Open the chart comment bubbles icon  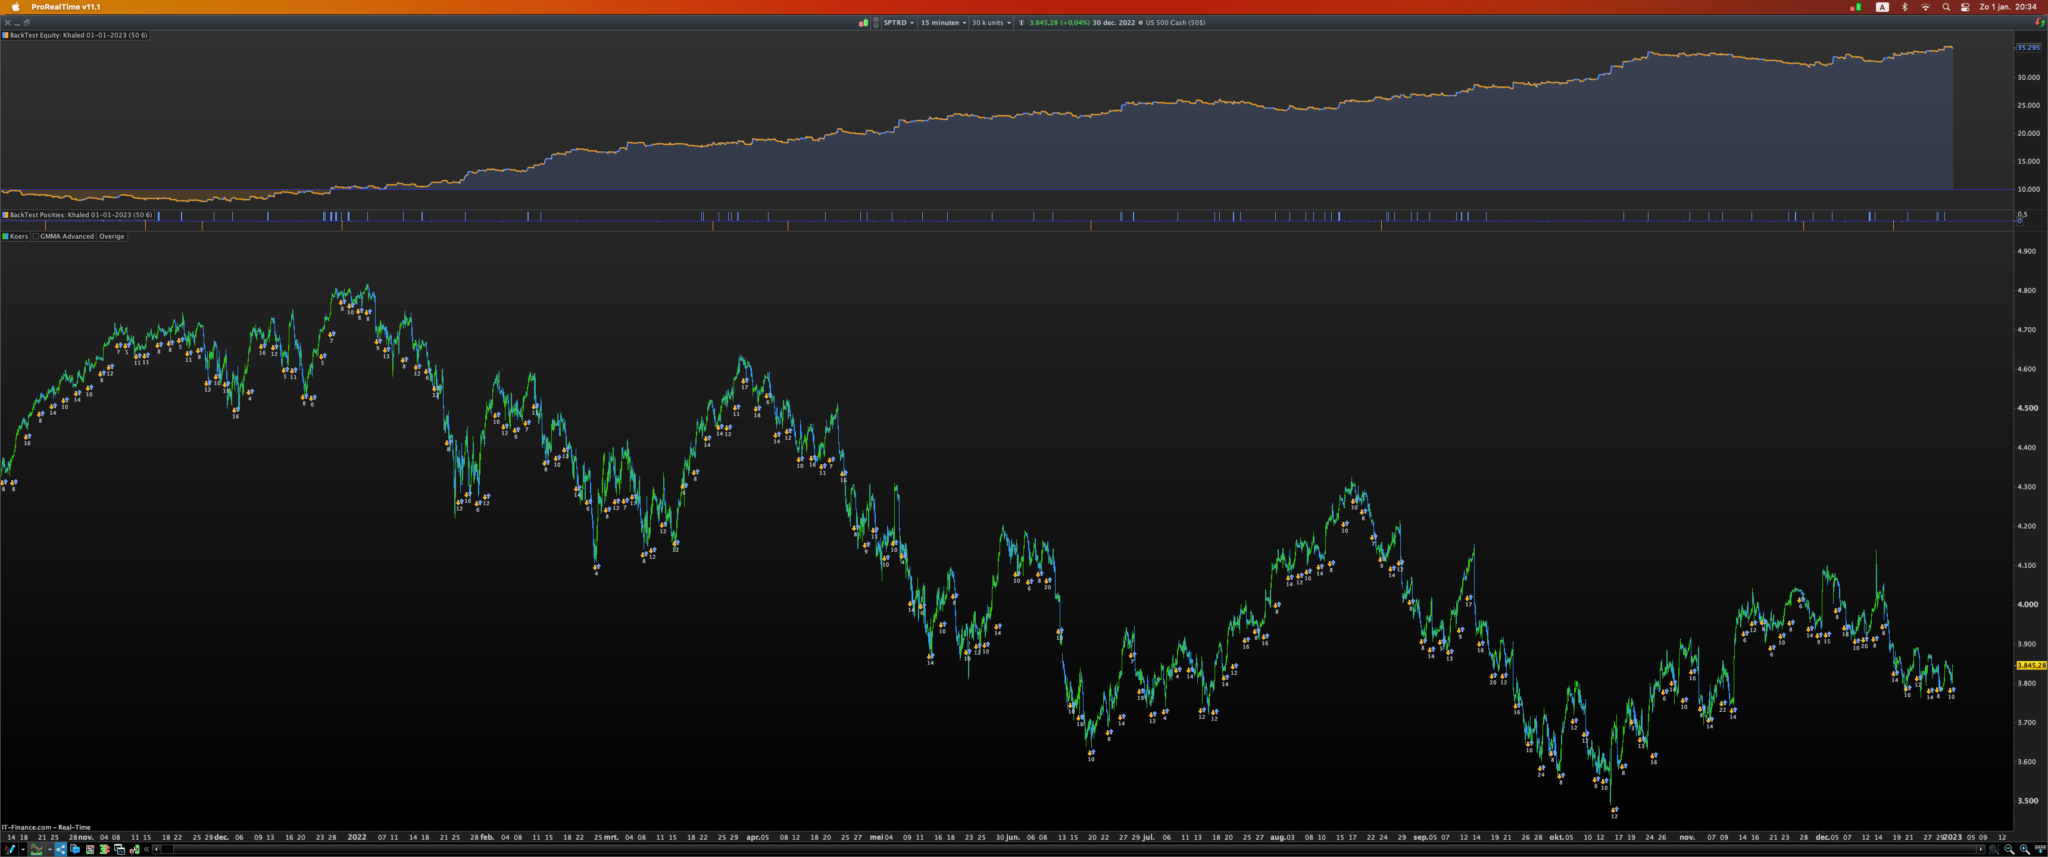tap(75, 849)
